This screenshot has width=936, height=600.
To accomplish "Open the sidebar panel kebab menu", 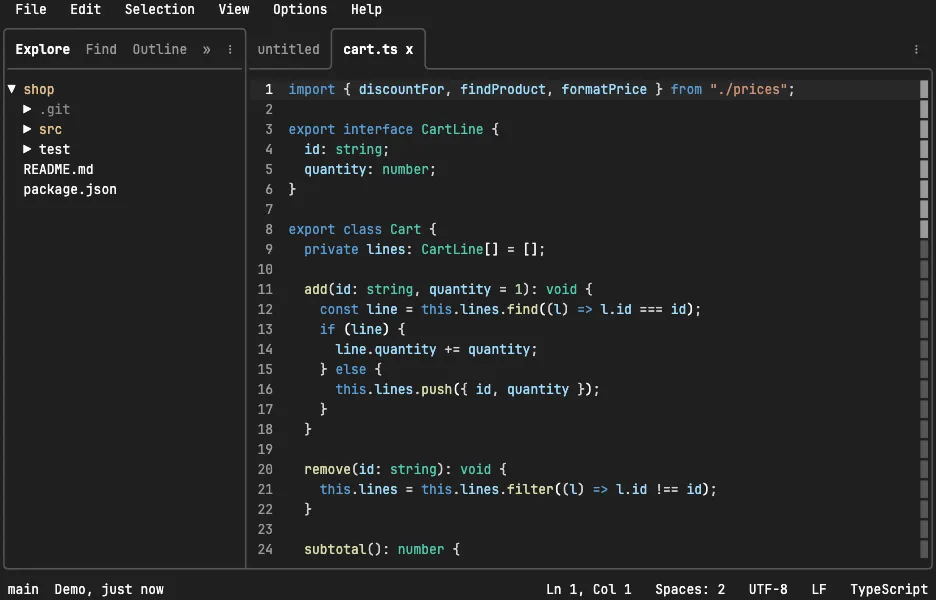I will click(230, 50).
